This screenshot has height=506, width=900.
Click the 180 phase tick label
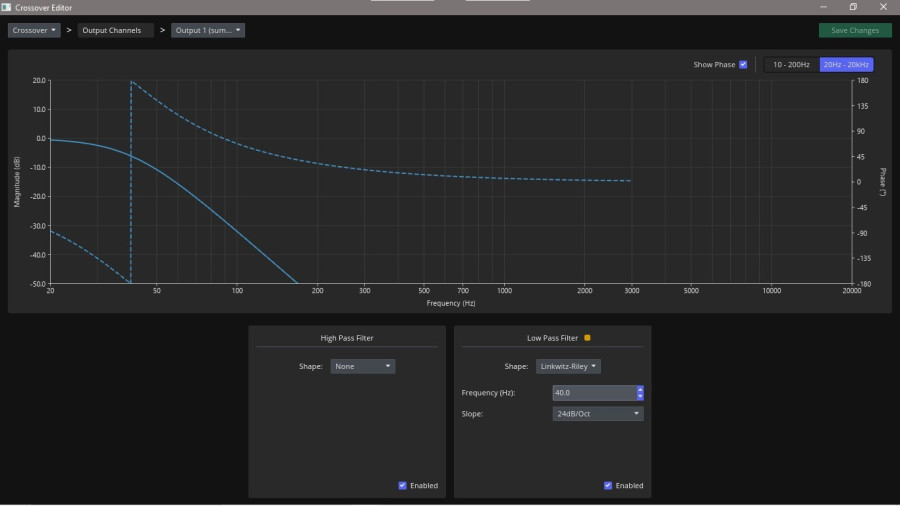click(x=863, y=81)
